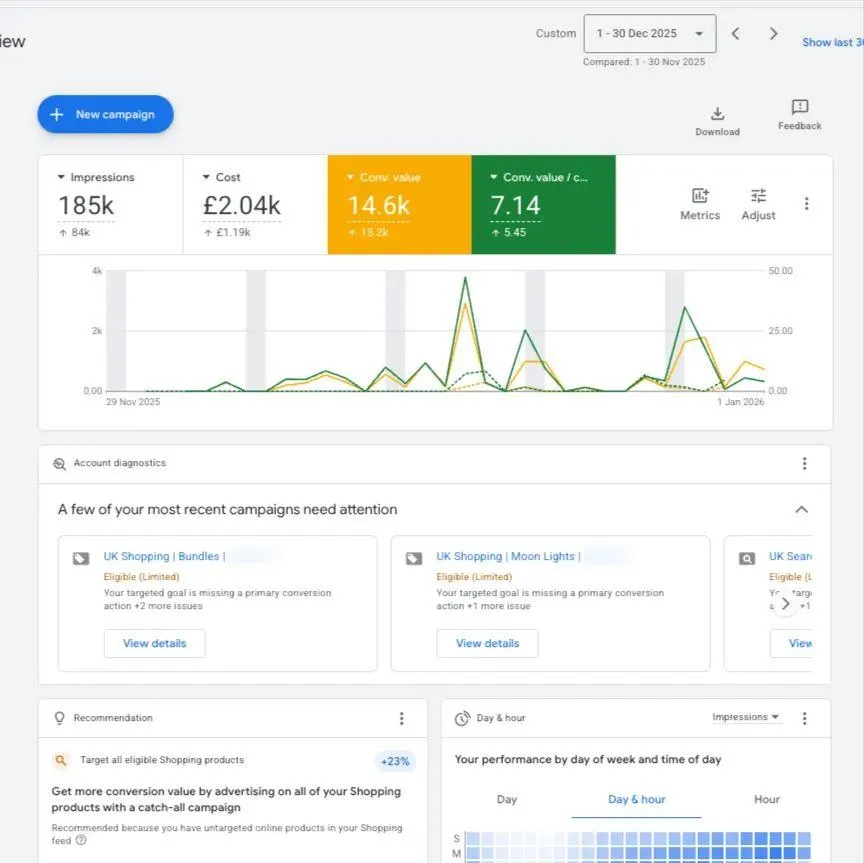This screenshot has height=863, width=864.
Task: Click the UK Shopping Bundles tag icon
Action: 81,558
